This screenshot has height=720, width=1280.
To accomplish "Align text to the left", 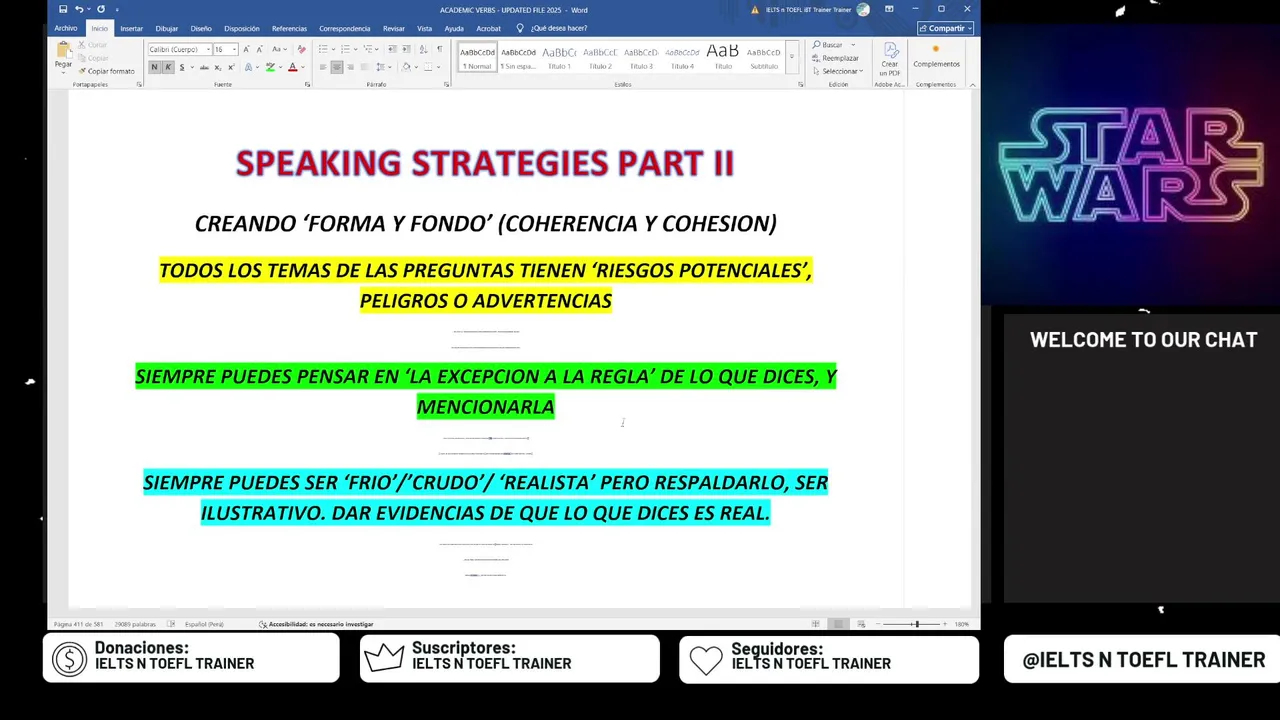I will click(x=323, y=67).
